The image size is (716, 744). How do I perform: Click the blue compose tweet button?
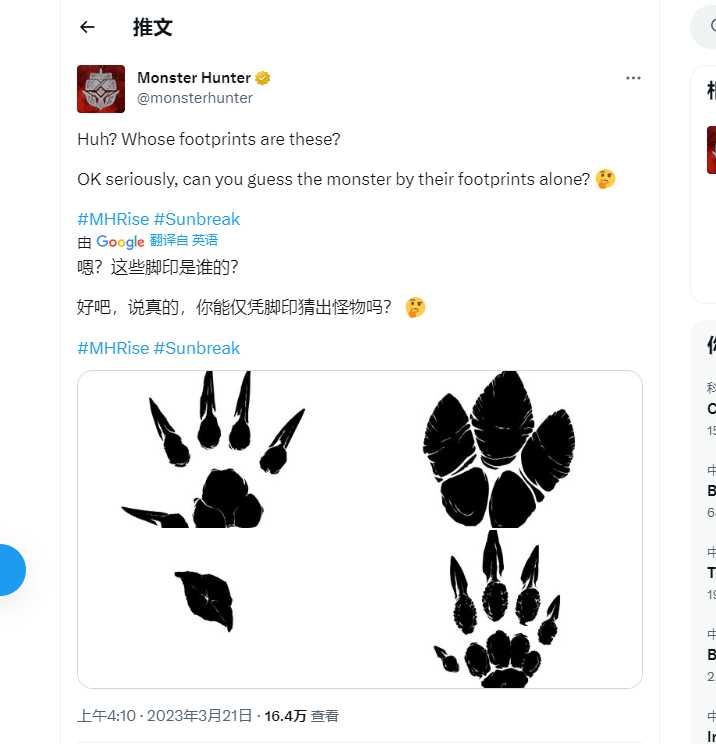point(10,570)
